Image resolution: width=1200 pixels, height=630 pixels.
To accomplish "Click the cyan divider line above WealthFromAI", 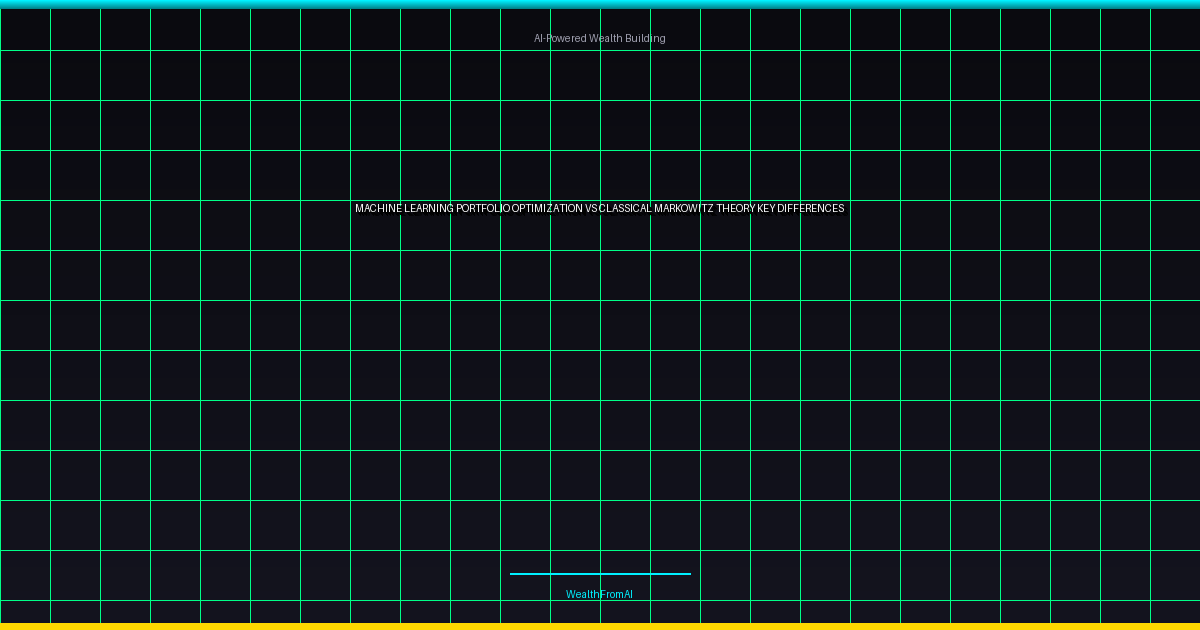I will (600, 574).
